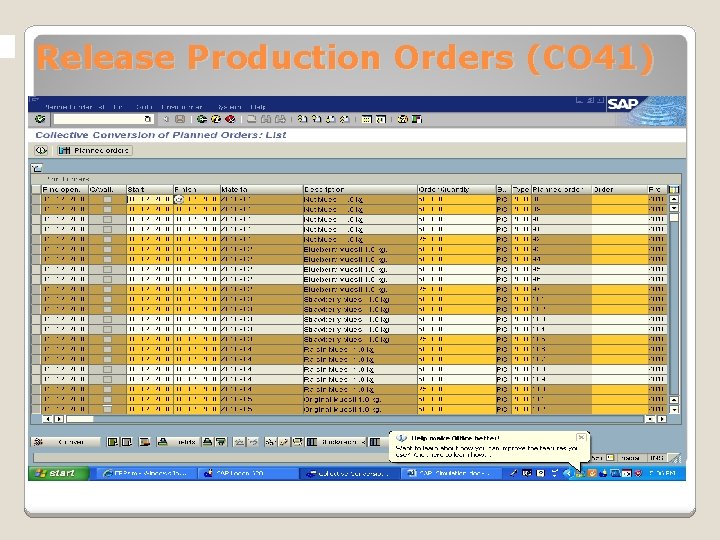
Task: Click the horizontal scrollbar thumb
Action: pos(80,419)
